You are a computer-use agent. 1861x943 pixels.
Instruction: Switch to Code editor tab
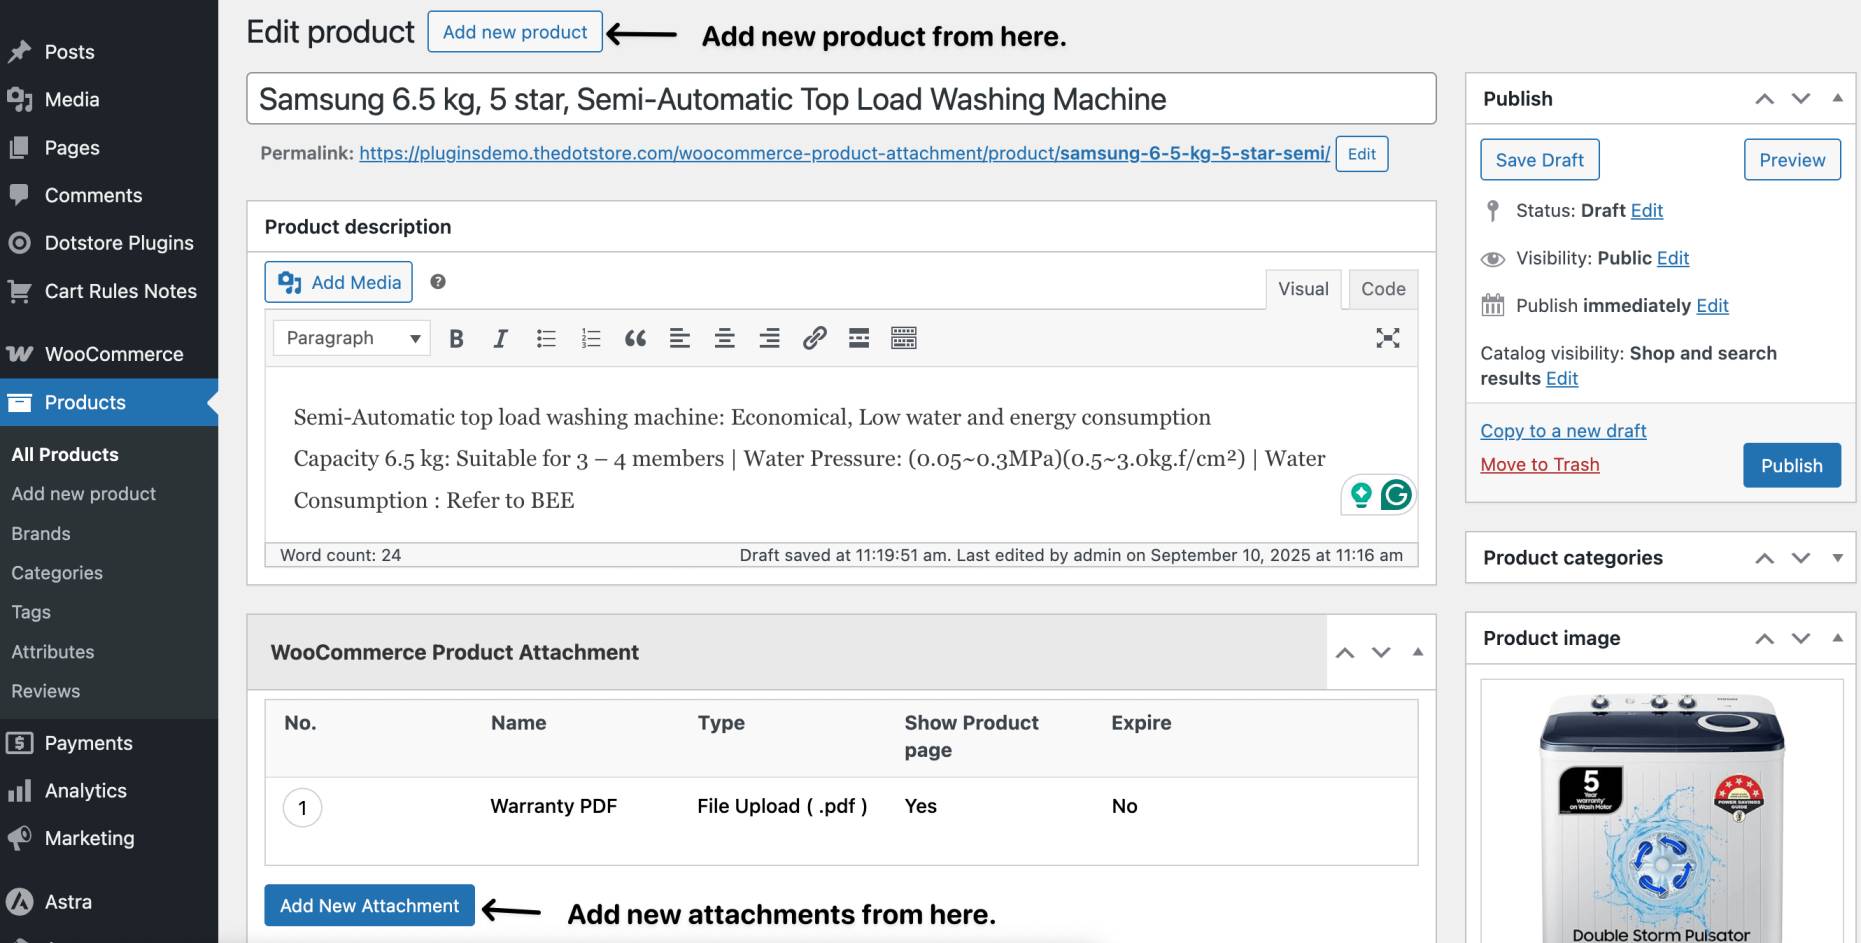[1383, 289]
